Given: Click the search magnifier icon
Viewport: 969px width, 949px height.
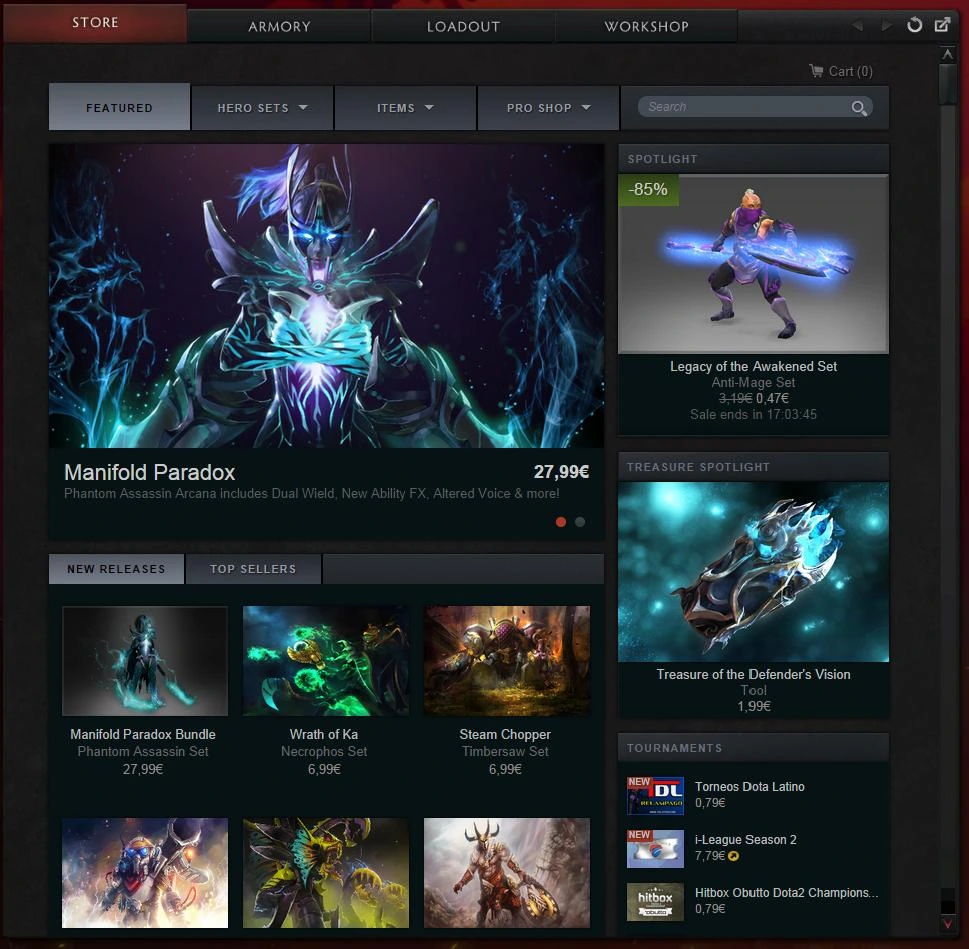Looking at the screenshot, I should click(858, 108).
